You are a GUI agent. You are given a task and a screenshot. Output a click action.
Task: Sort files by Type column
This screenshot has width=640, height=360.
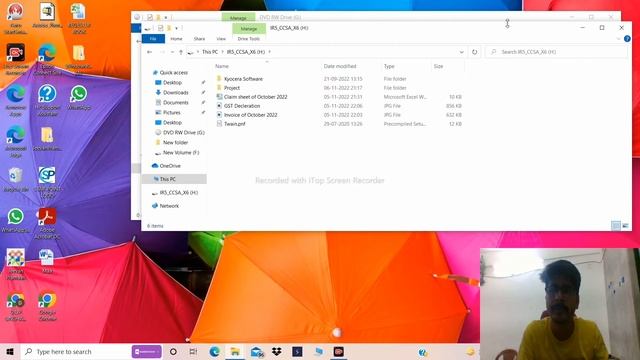pyautogui.click(x=389, y=66)
